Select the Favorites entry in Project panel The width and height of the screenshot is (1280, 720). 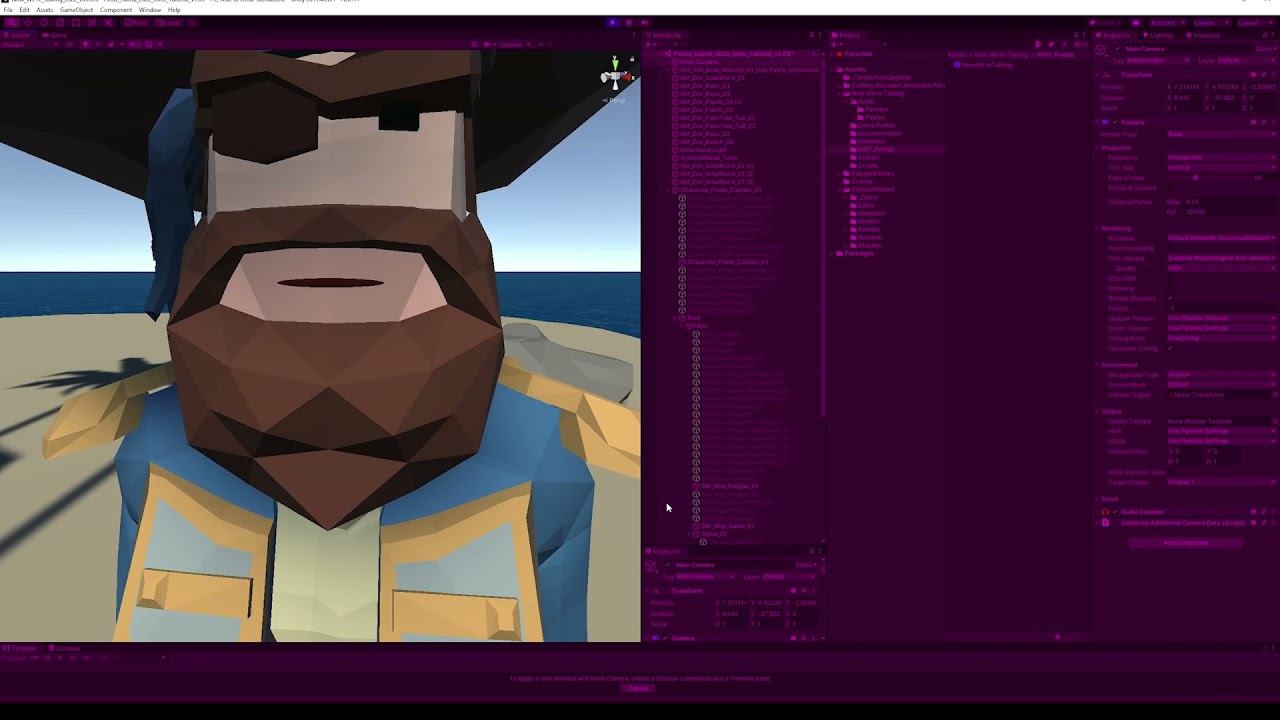(858, 54)
